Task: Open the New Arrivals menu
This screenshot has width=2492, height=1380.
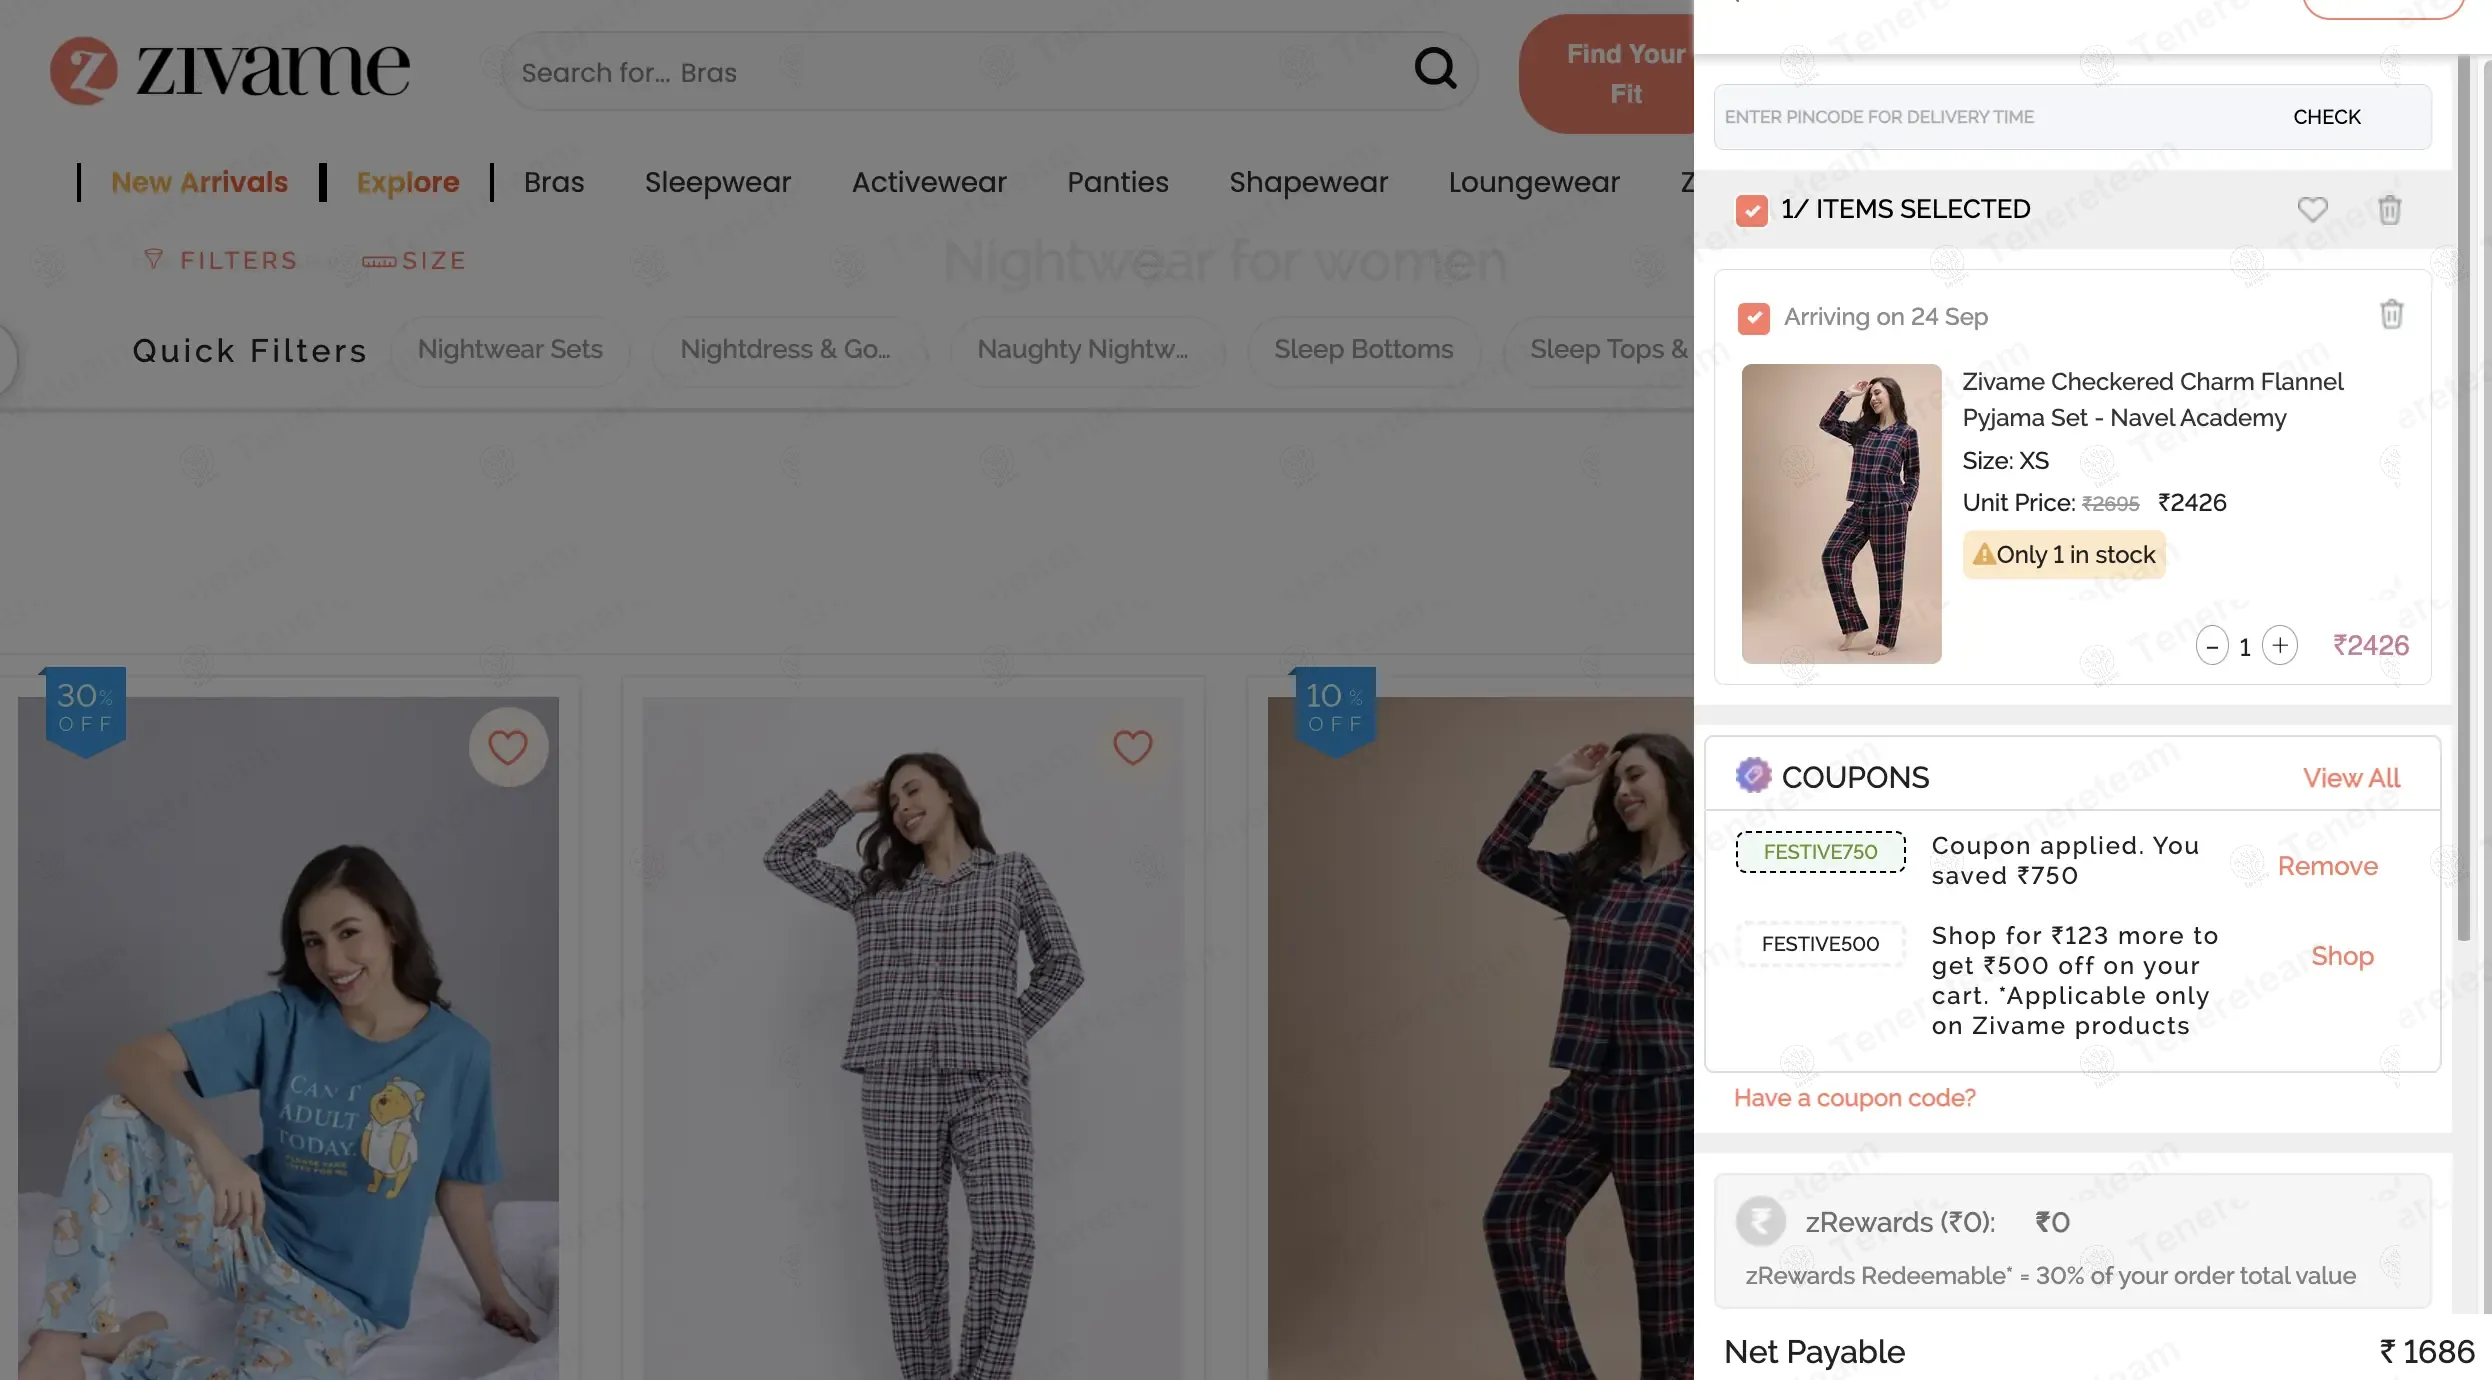Action: click(x=199, y=182)
